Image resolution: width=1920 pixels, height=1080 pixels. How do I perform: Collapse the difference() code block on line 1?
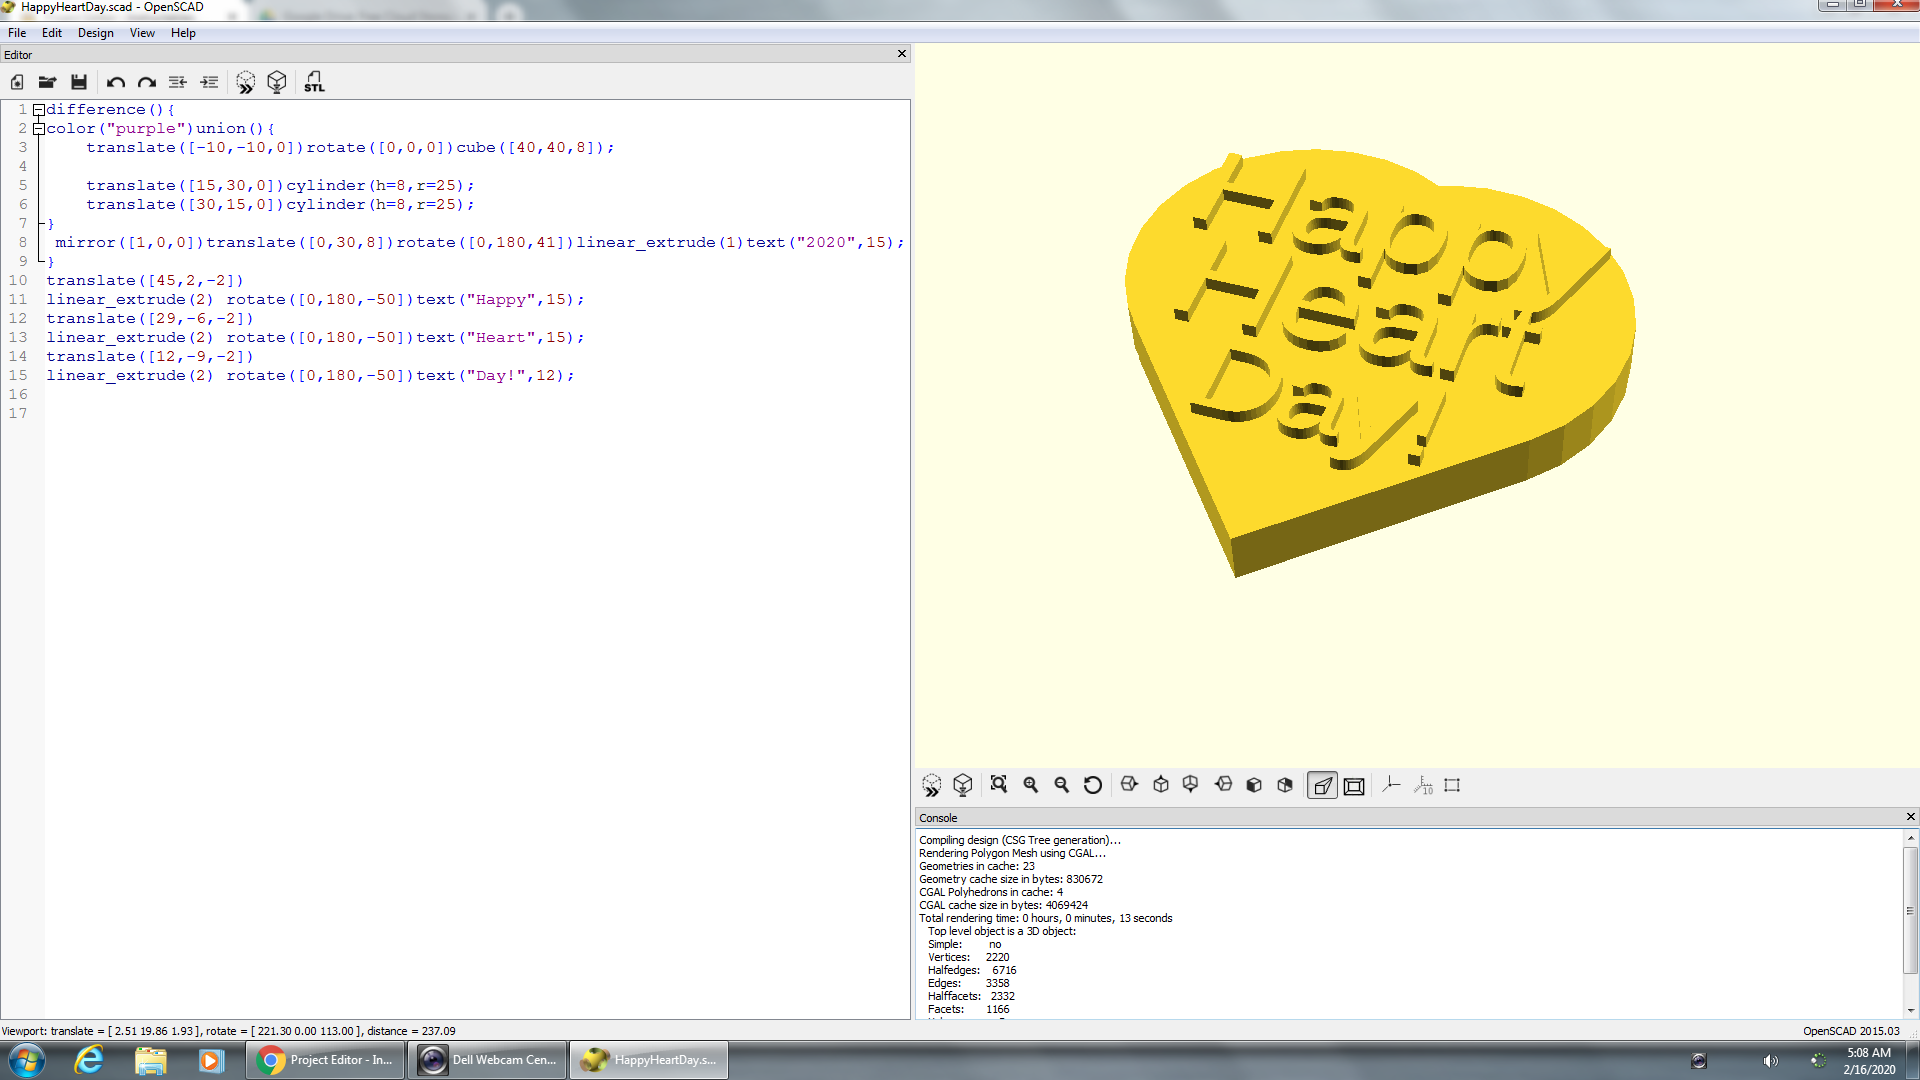pyautogui.click(x=38, y=109)
